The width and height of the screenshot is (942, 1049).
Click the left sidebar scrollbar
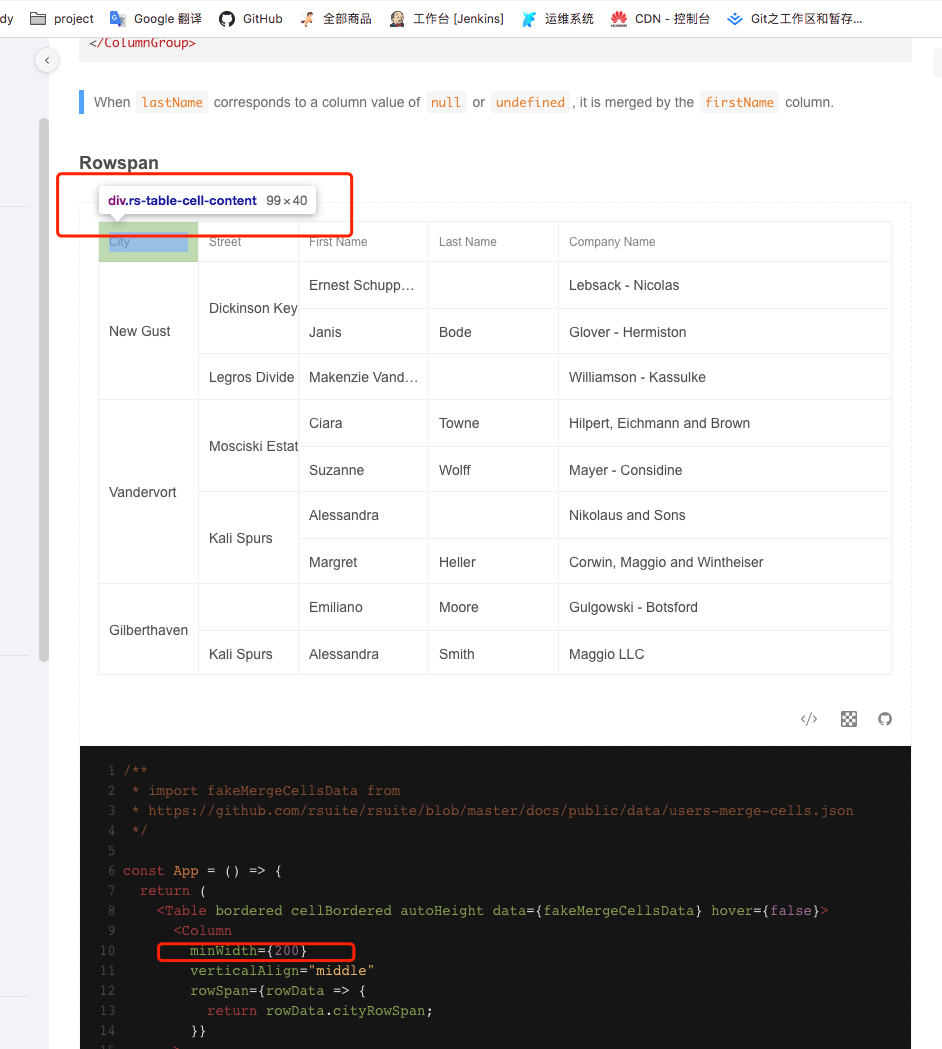pos(41,380)
